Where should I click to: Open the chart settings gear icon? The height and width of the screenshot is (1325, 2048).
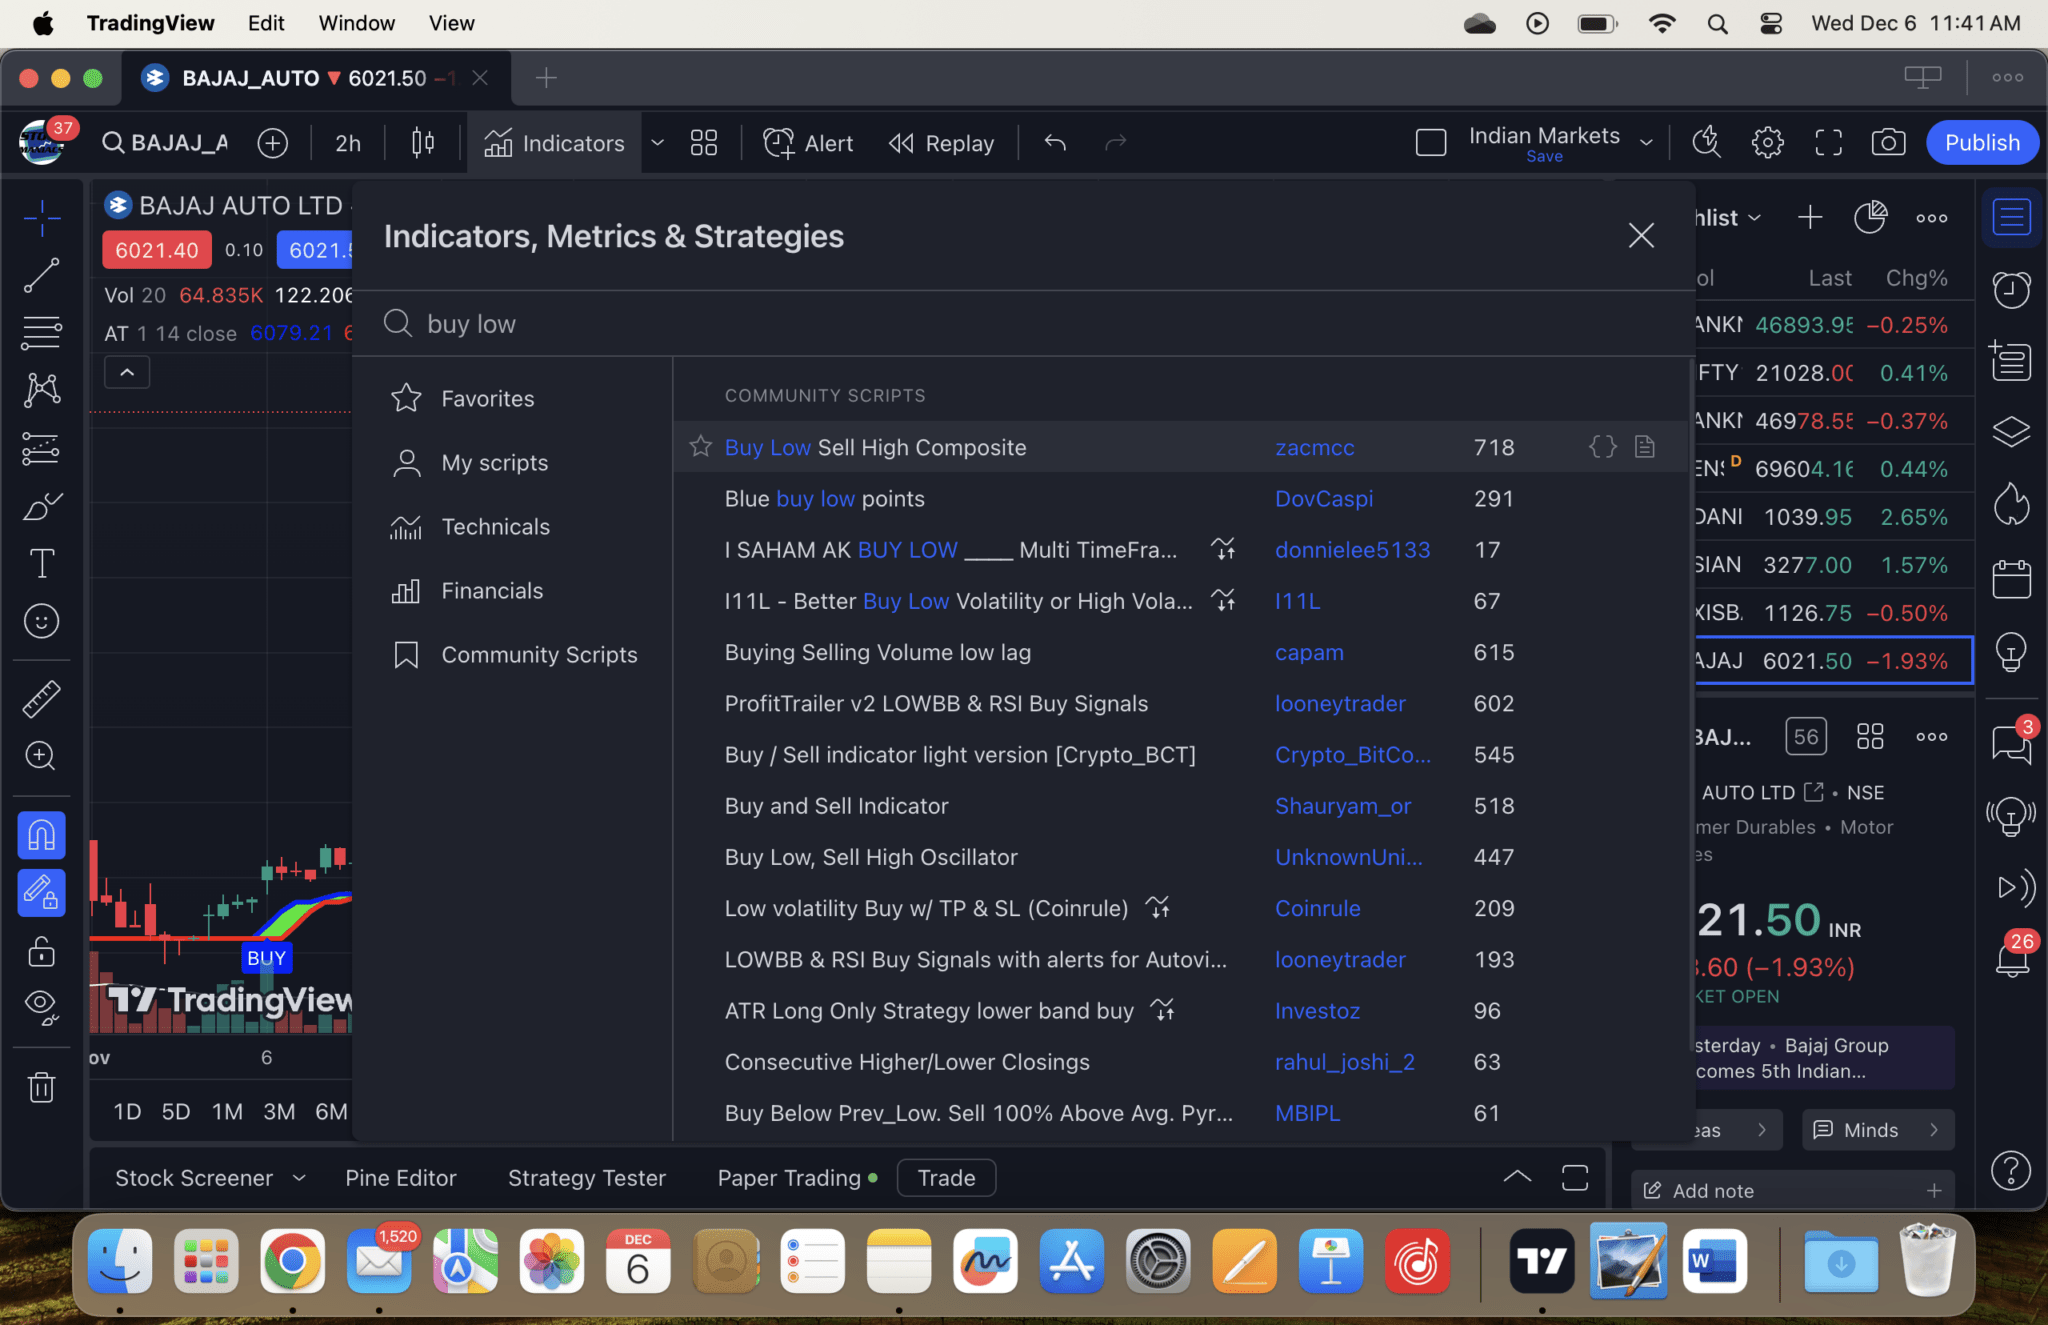(x=1767, y=143)
